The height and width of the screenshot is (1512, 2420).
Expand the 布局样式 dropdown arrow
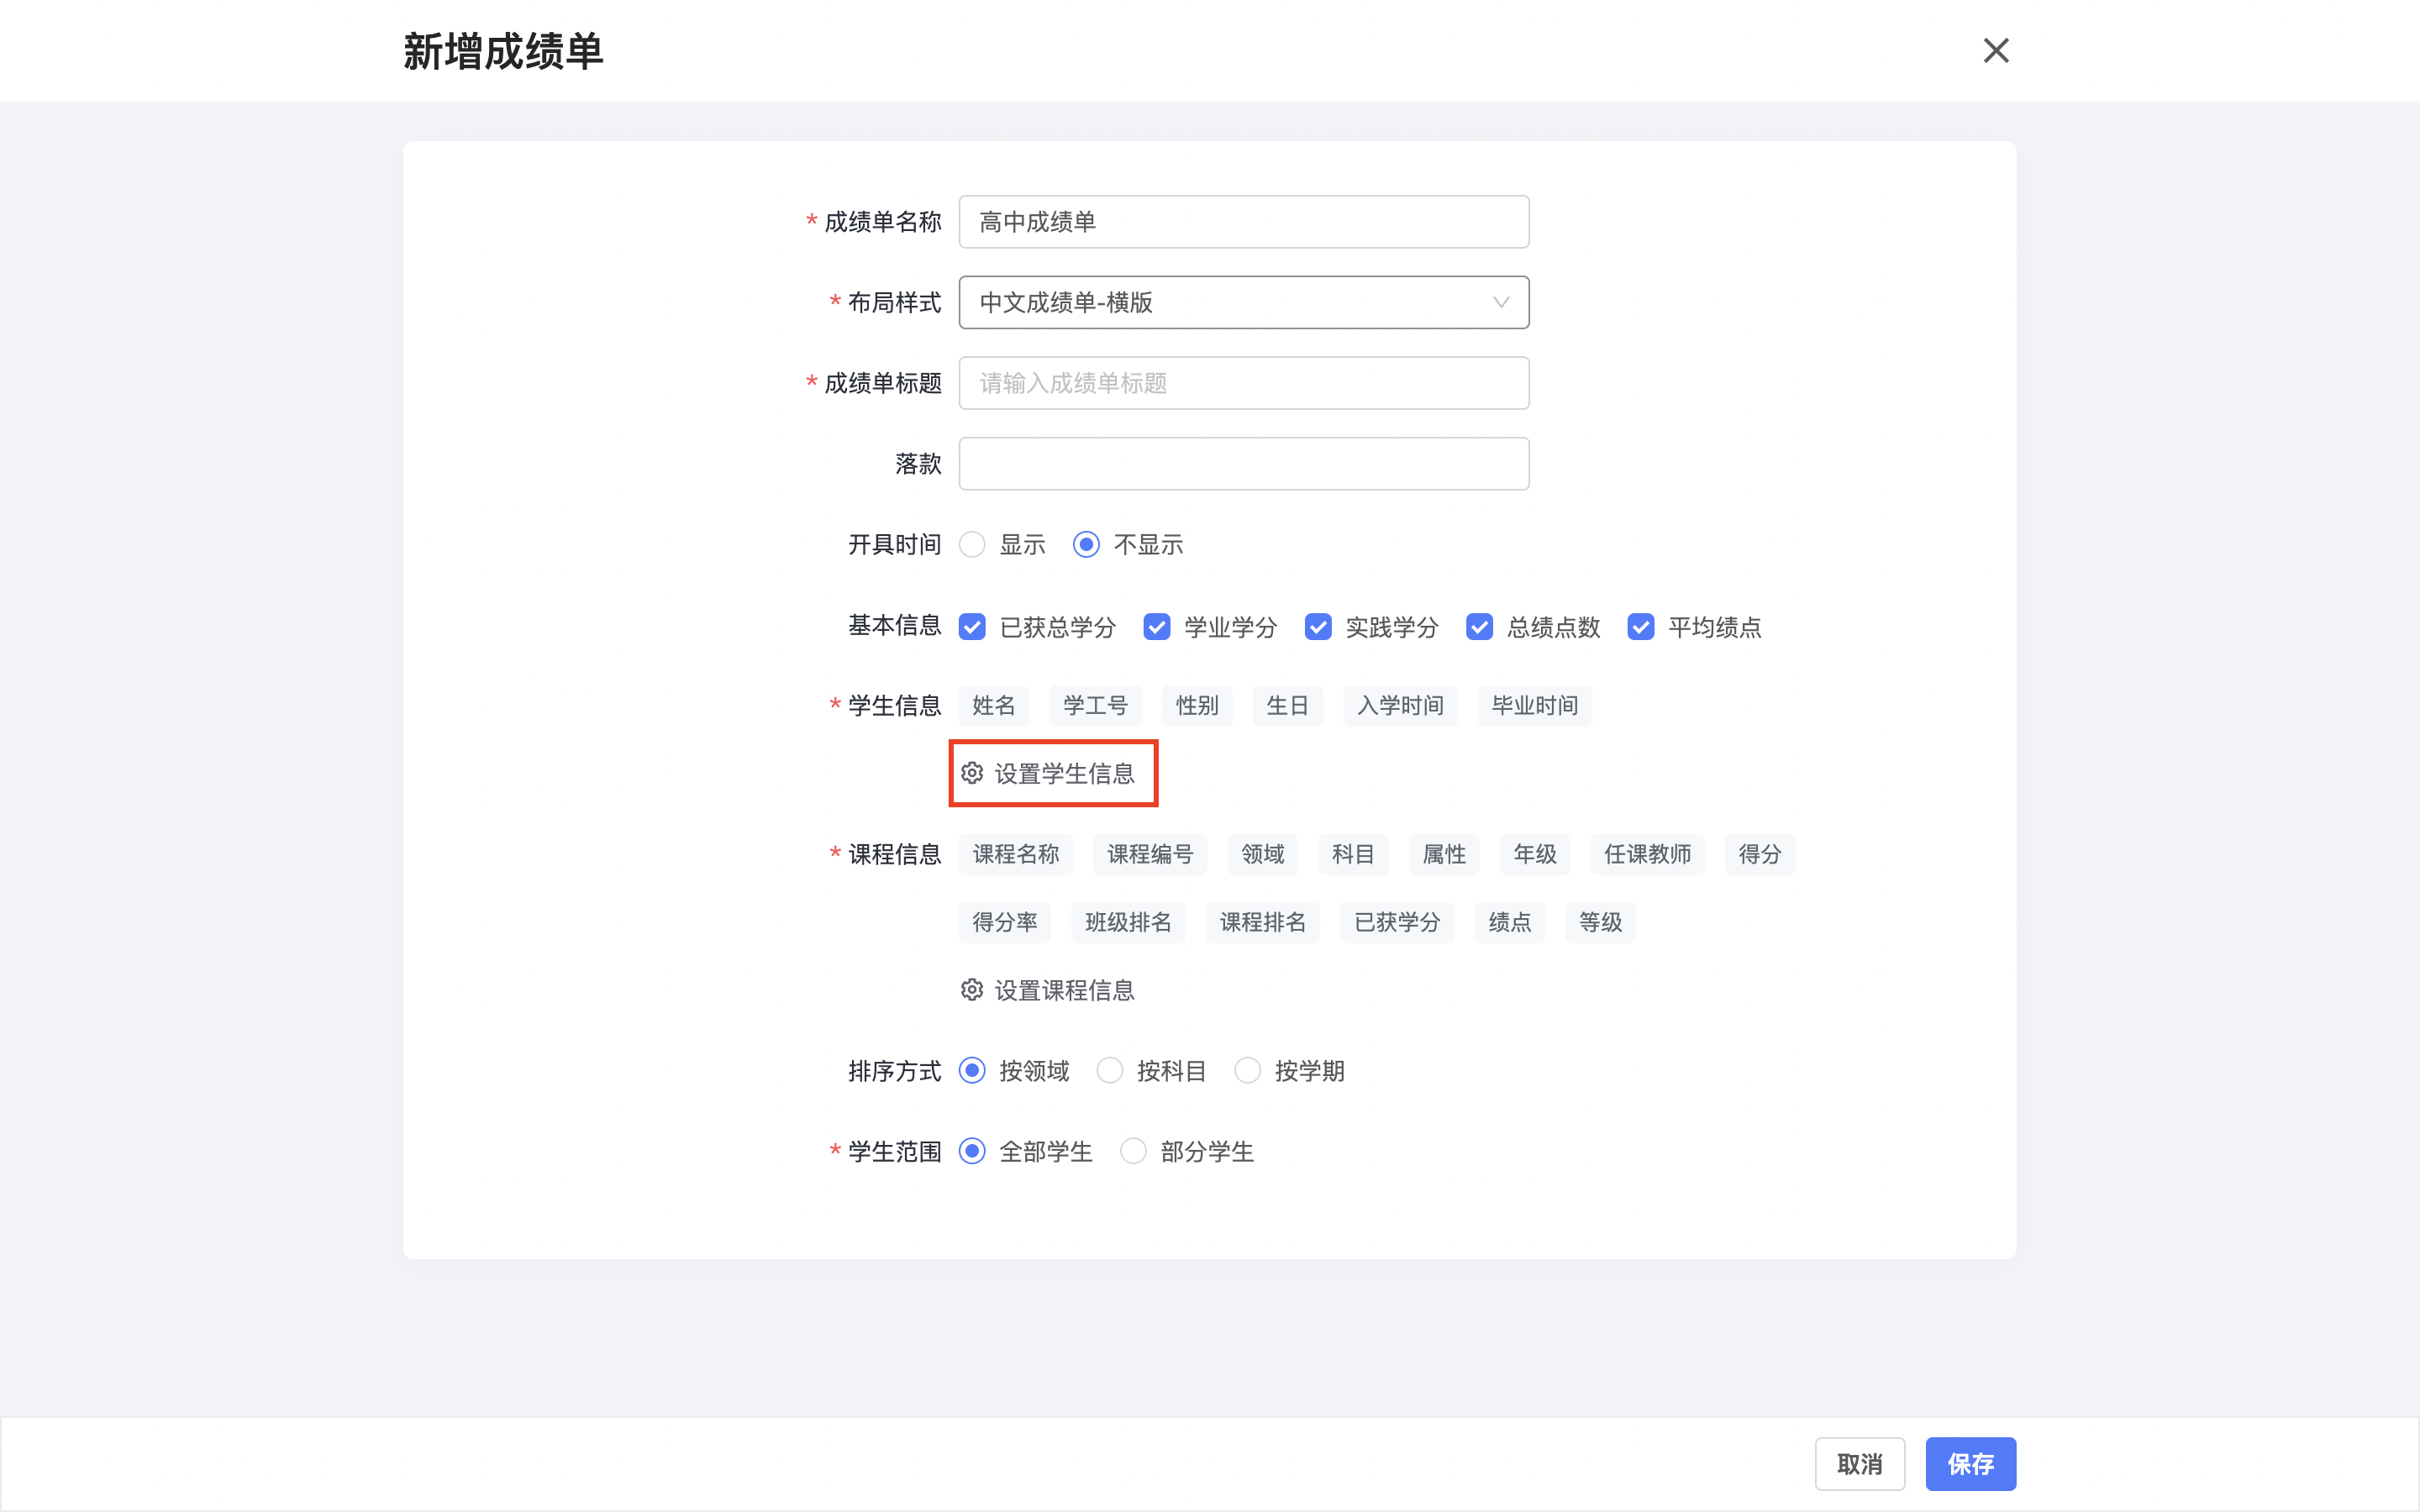point(1500,302)
